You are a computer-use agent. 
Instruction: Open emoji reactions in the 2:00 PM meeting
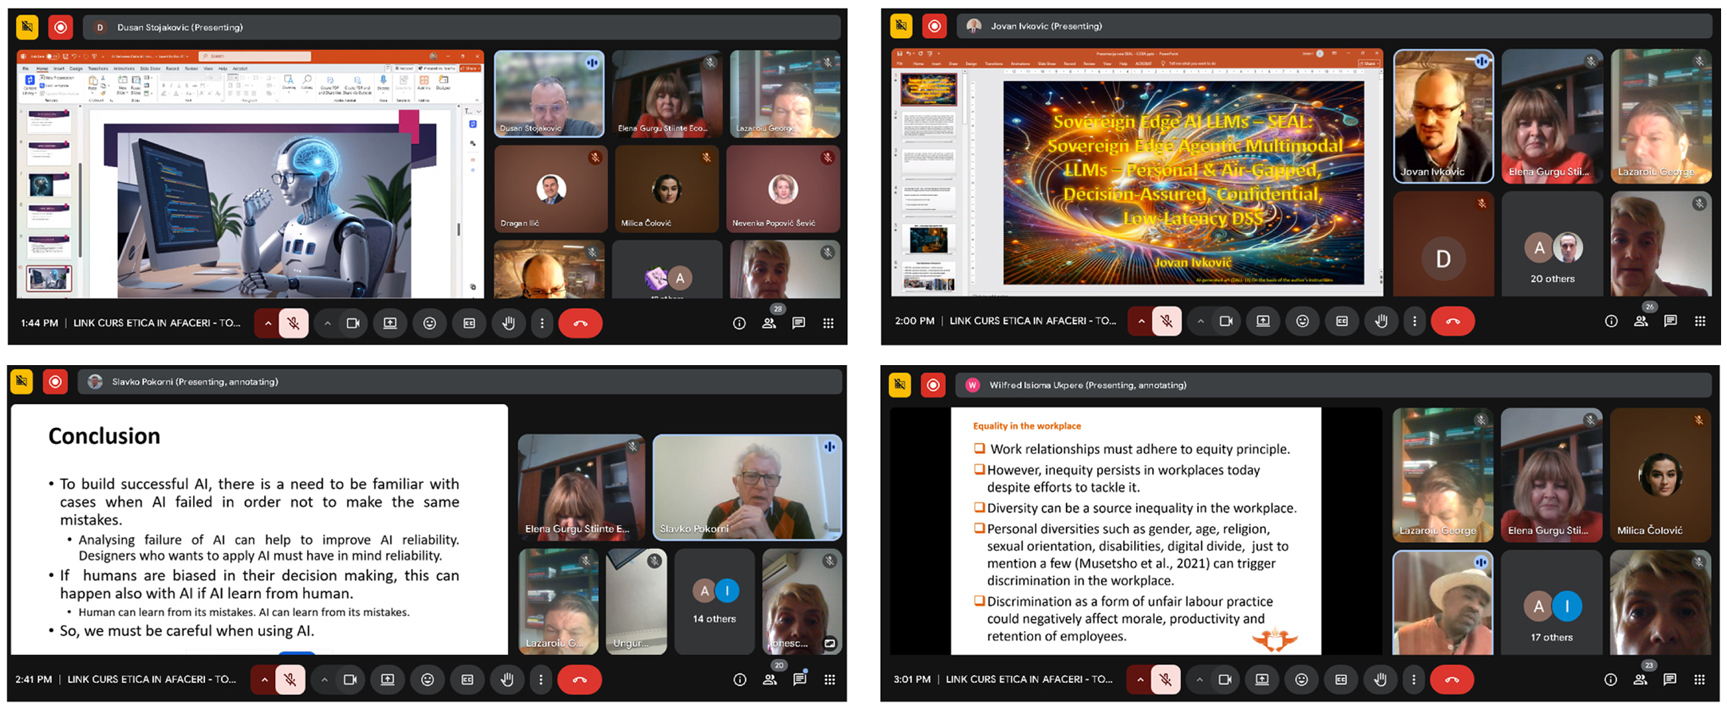(x=1302, y=321)
